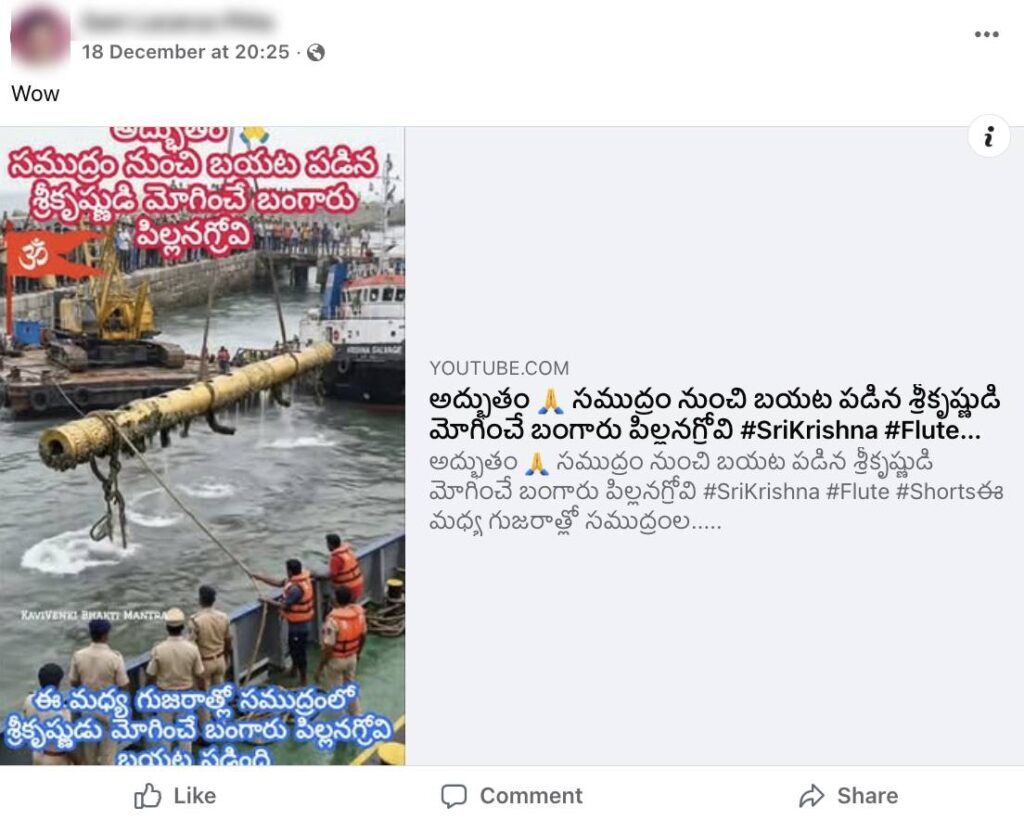The height and width of the screenshot is (833, 1024).
Task: Click the 'Wow' post caption text
Action: pyautogui.click(x=35, y=94)
